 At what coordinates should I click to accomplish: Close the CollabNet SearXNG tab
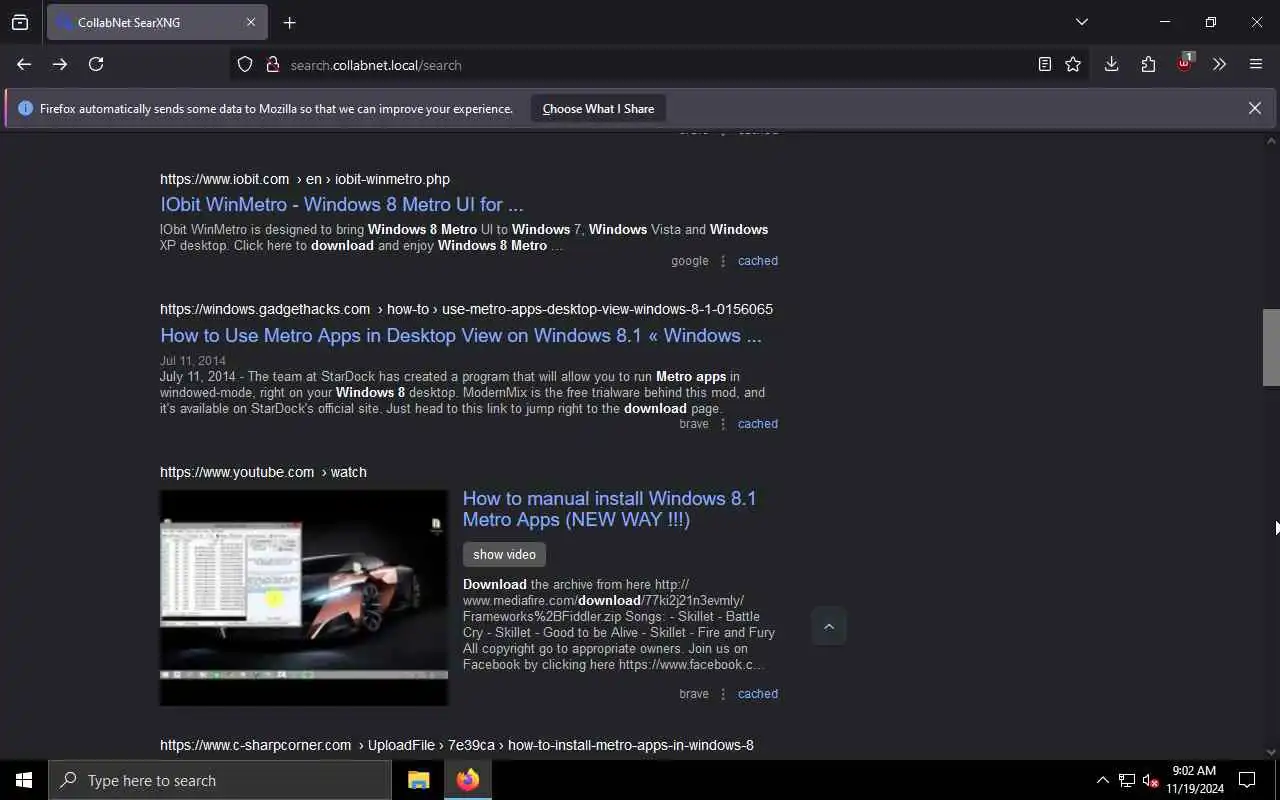[x=251, y=22]
